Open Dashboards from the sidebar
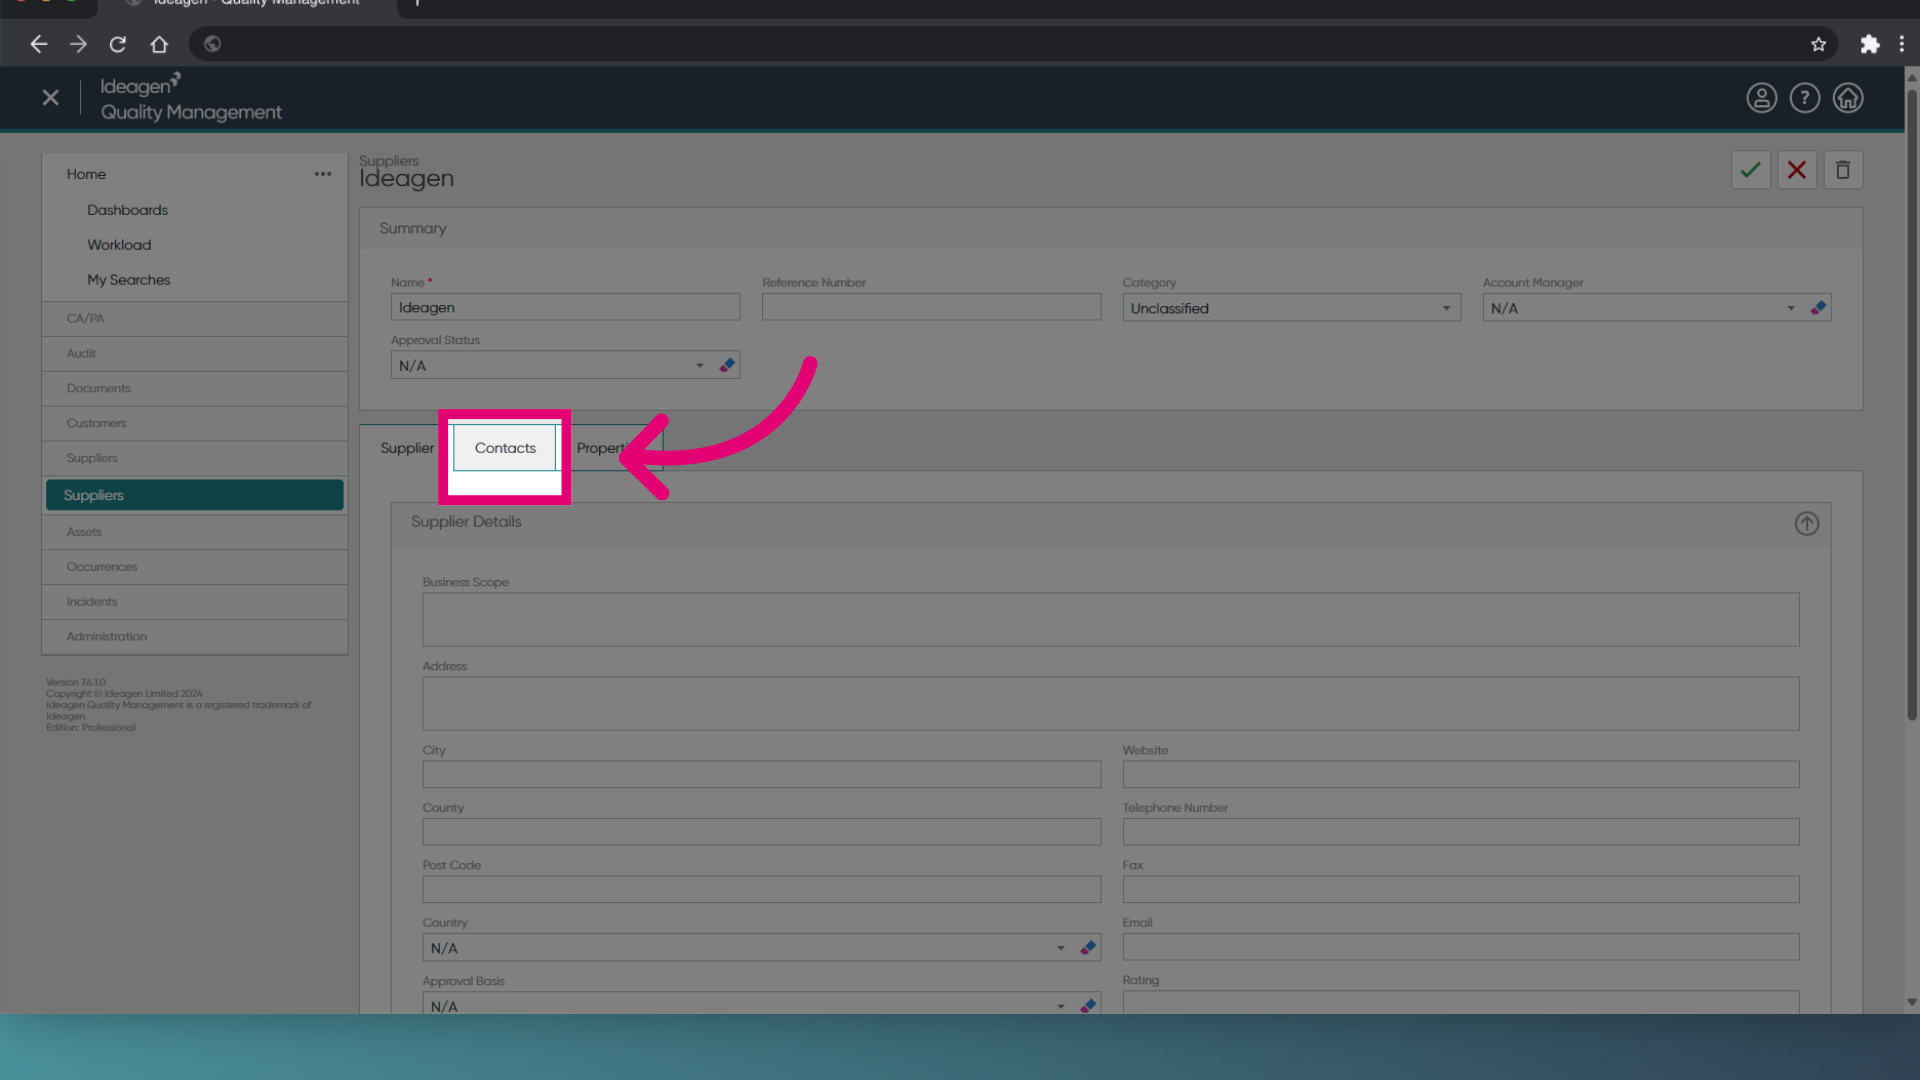 [x=127, y=210]
